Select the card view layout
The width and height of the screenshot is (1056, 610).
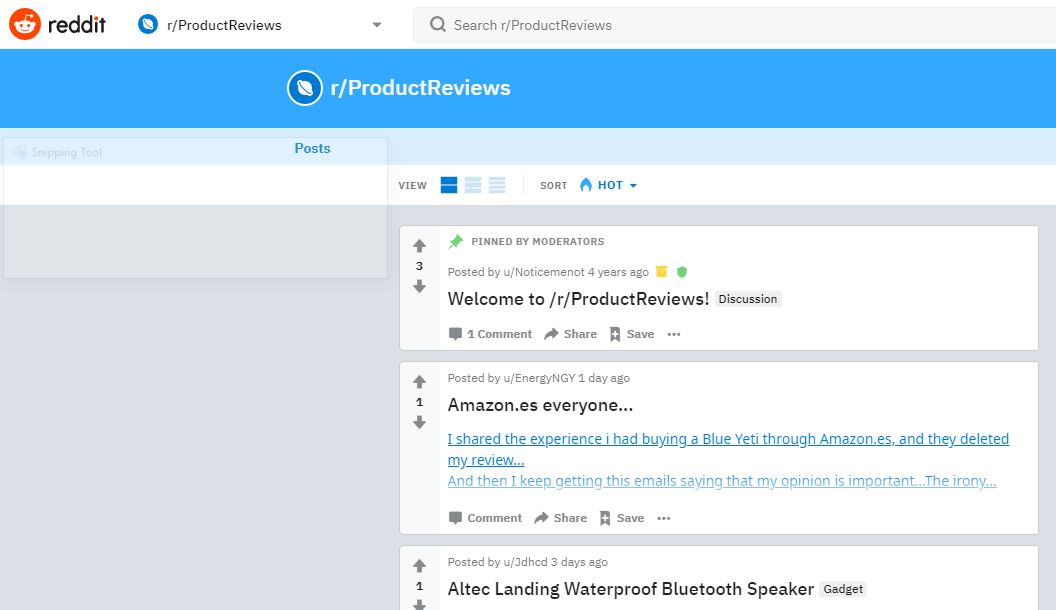coord(449,185)
